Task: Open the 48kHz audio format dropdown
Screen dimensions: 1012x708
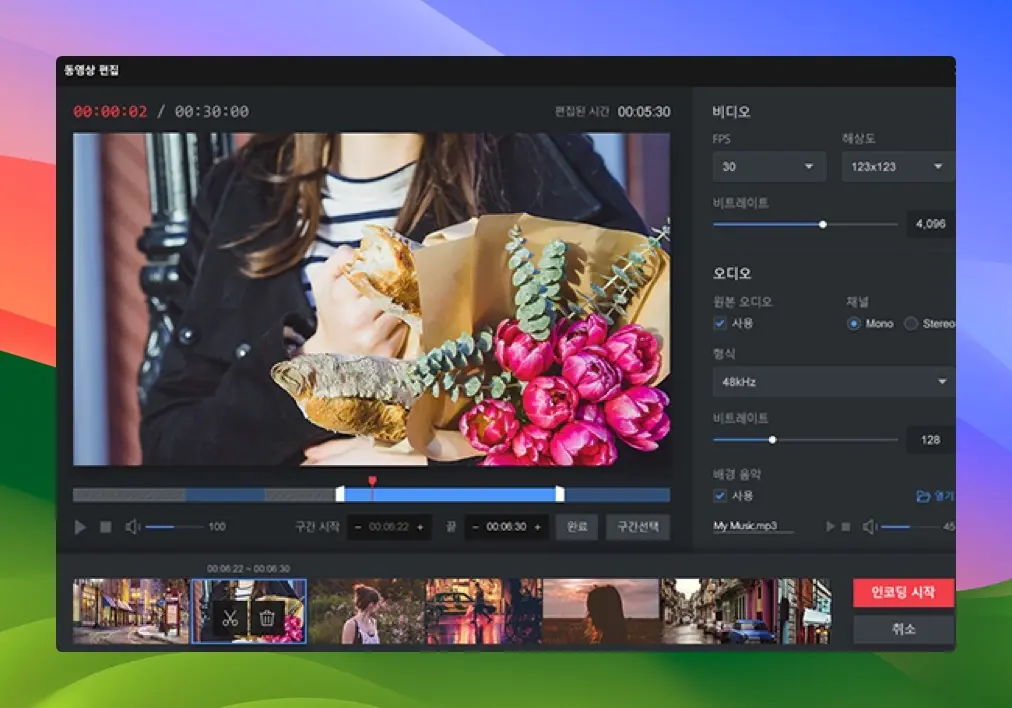Action: click(x=832, y=382)
